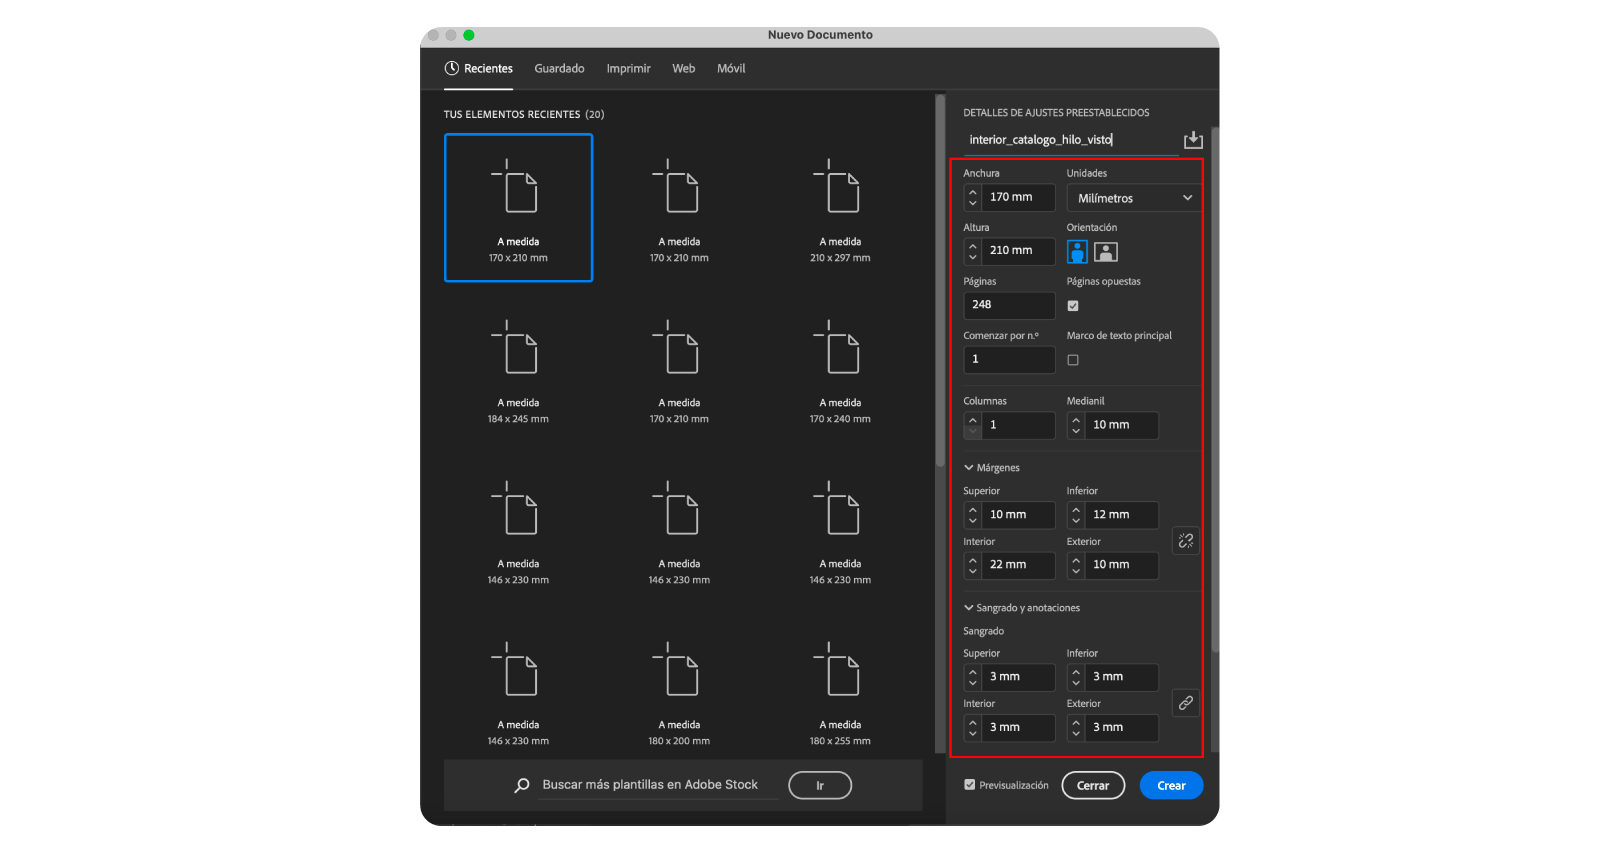Disable the Páginas opuestas checkbox
This screenshot has height=852, width=1600.
point(1073,306)
